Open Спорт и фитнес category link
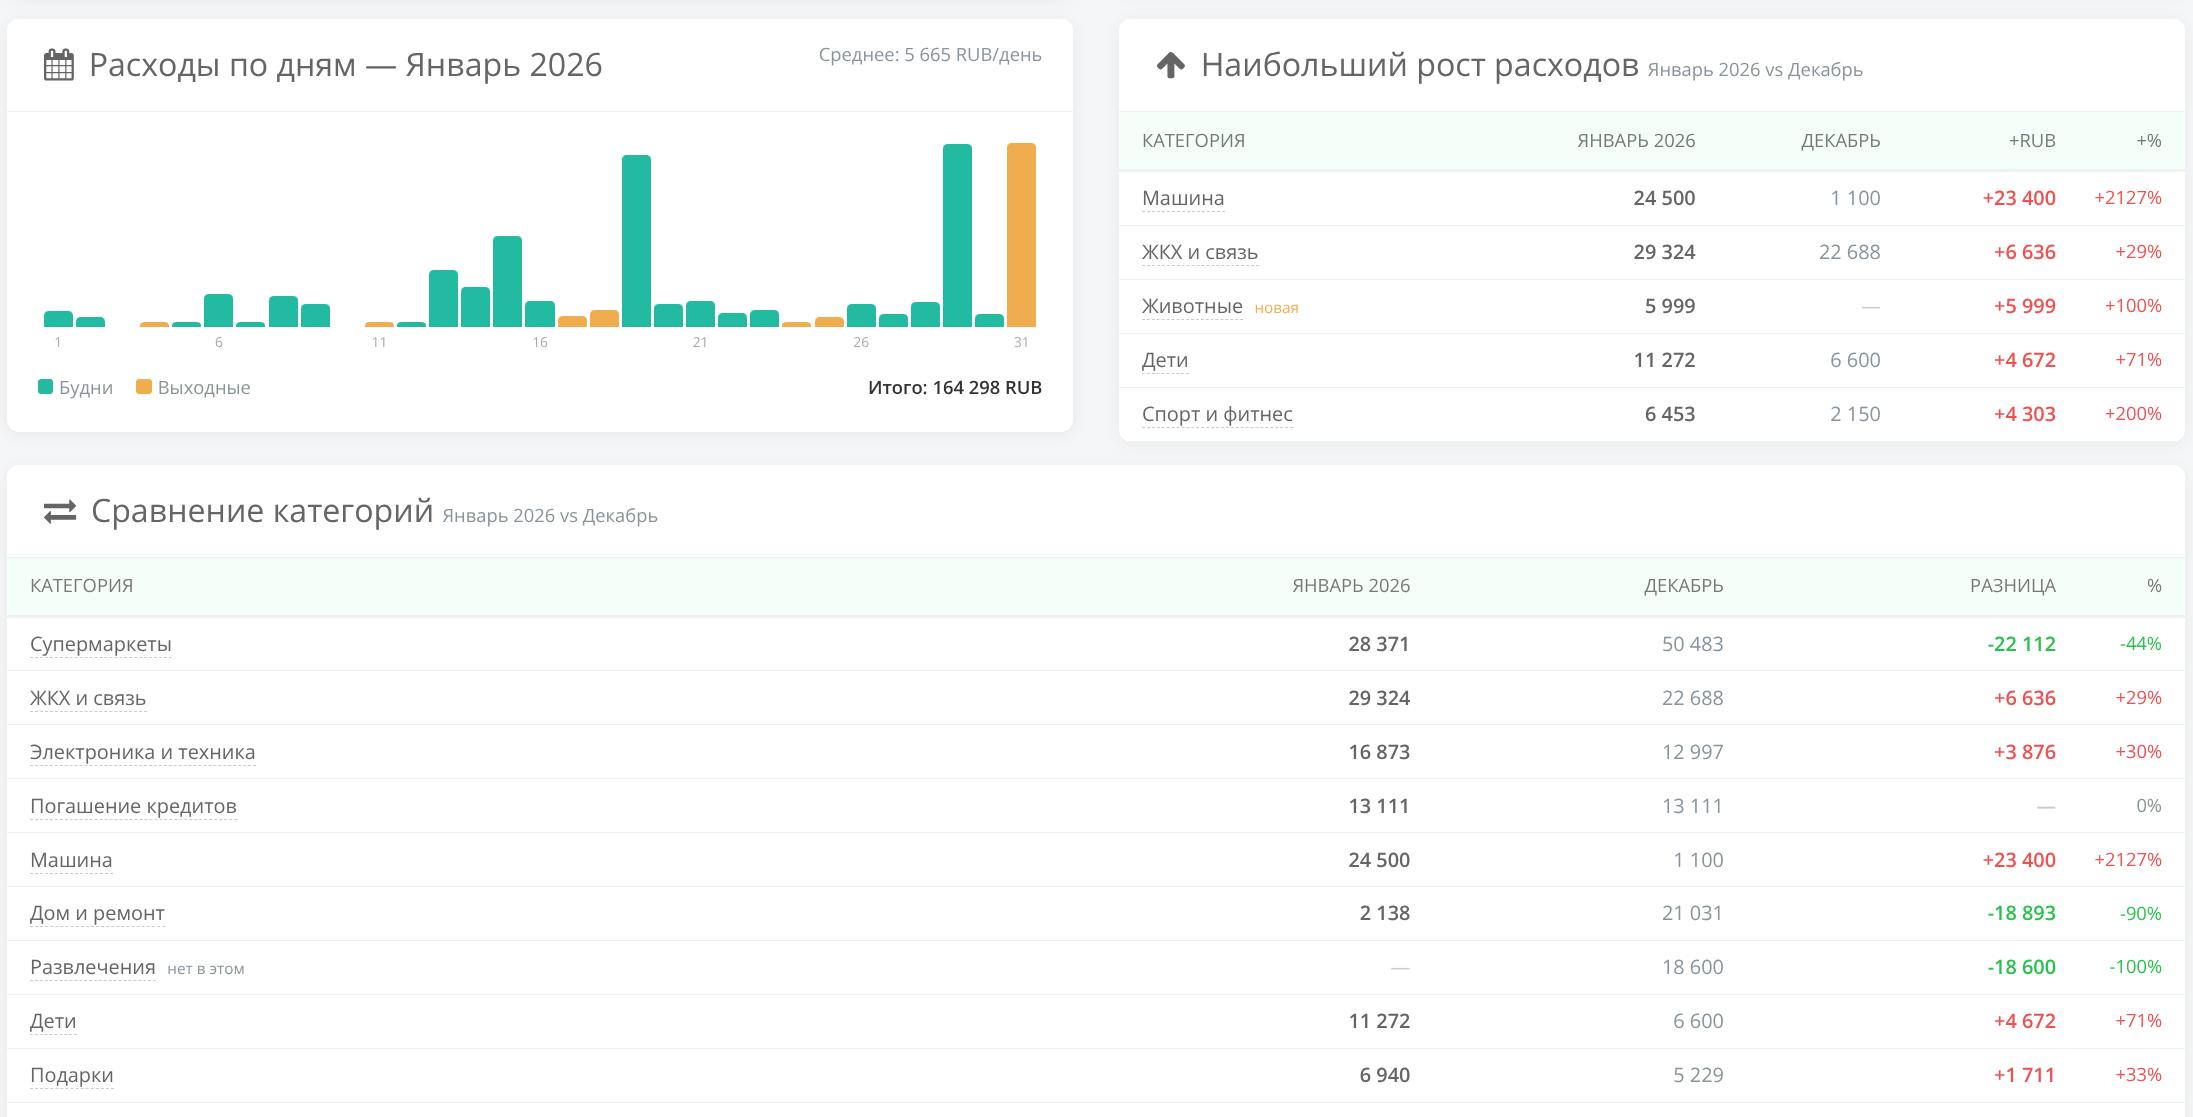2193x1117 pixels. (x=1217, y=414)
